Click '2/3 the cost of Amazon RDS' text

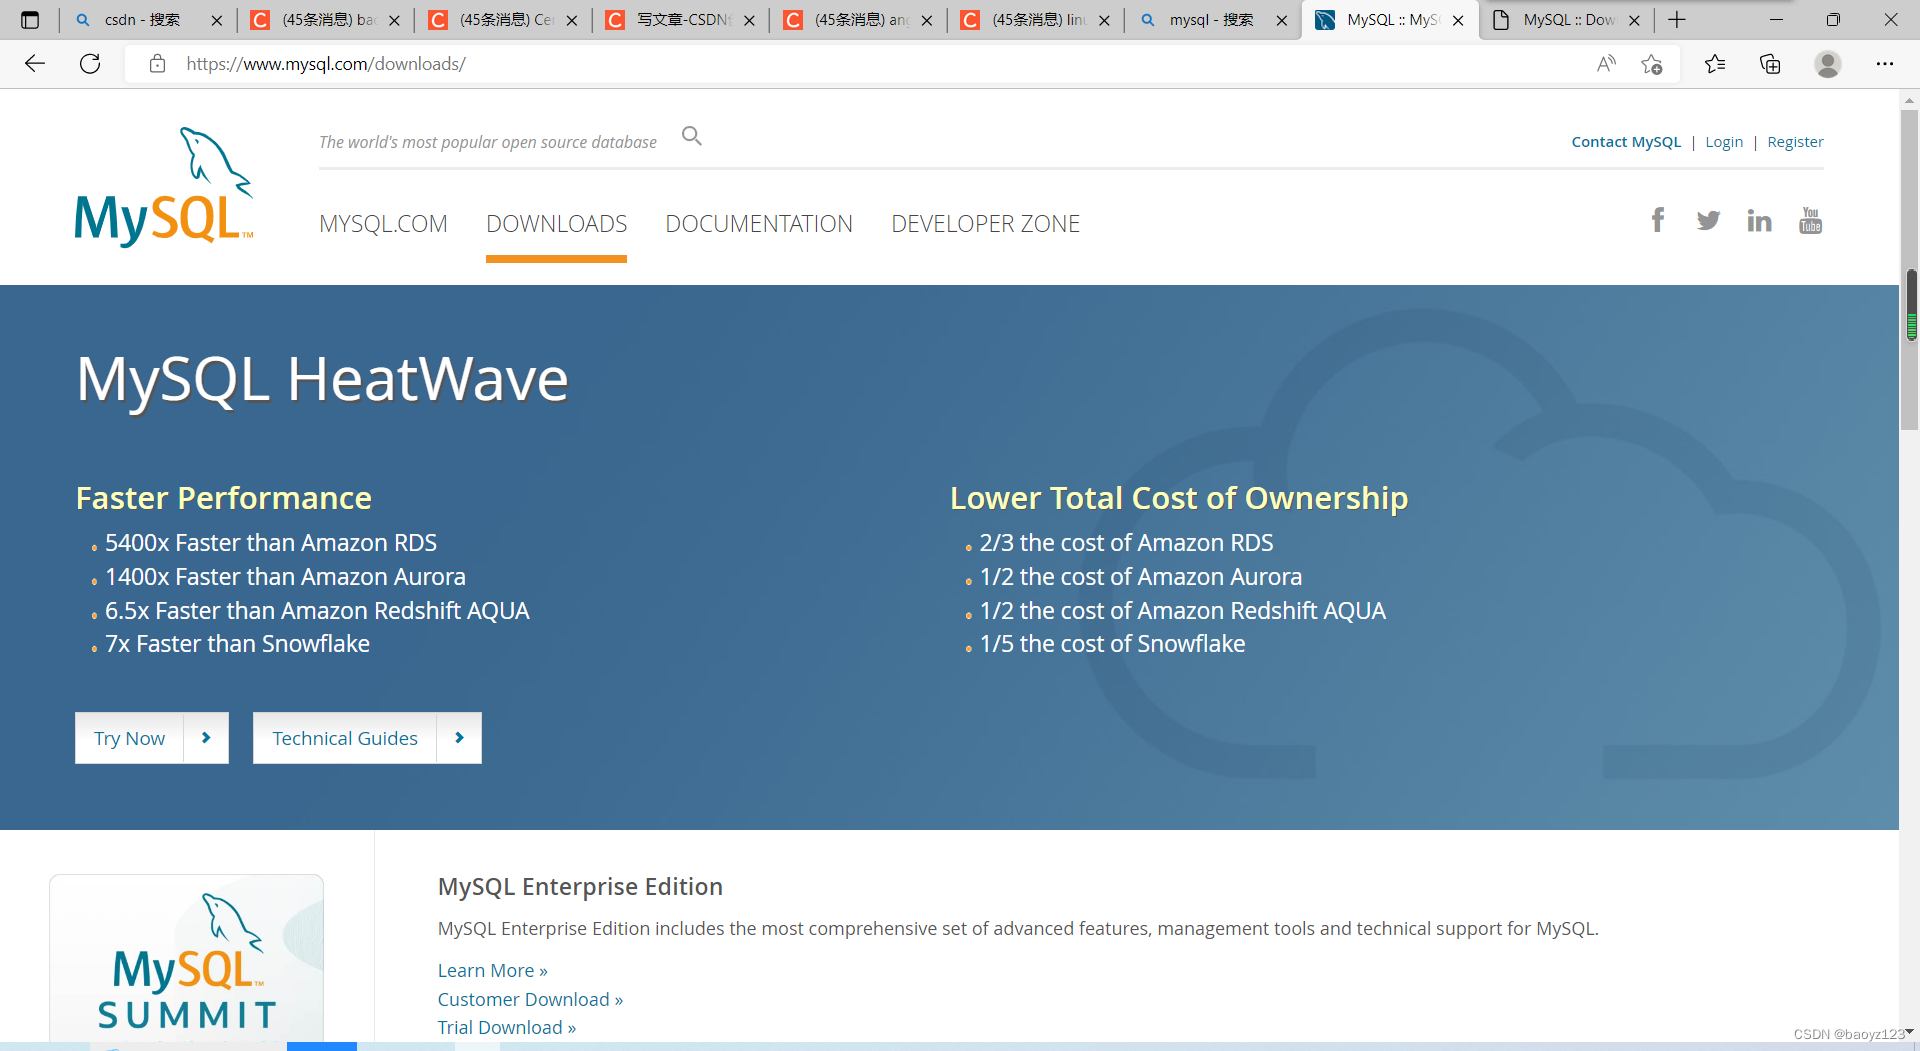[x=1126, y=543]
